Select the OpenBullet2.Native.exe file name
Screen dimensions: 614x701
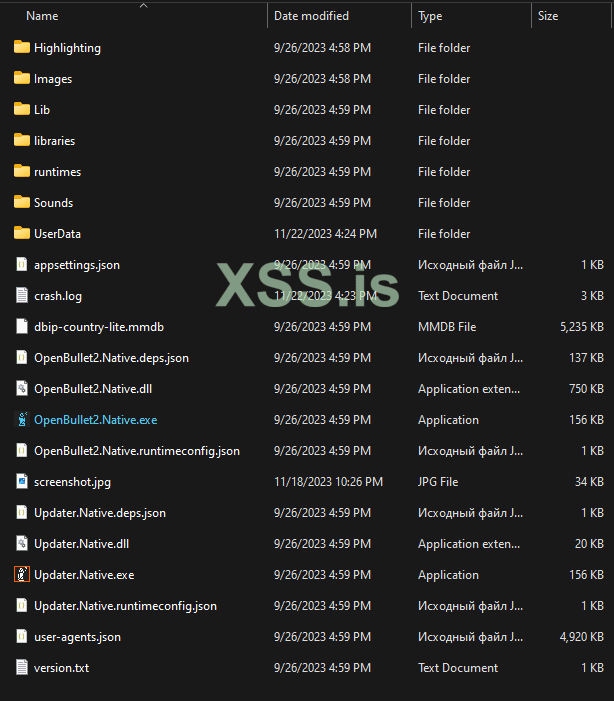coord(96,420)
